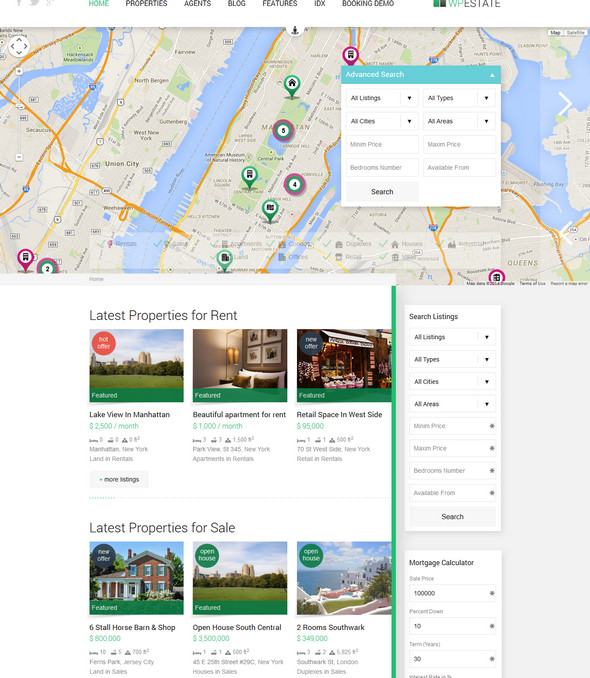Toggle the Duplexes map filter checkbox
This screenshot has width=590, height=678.
tap(327, 244)
